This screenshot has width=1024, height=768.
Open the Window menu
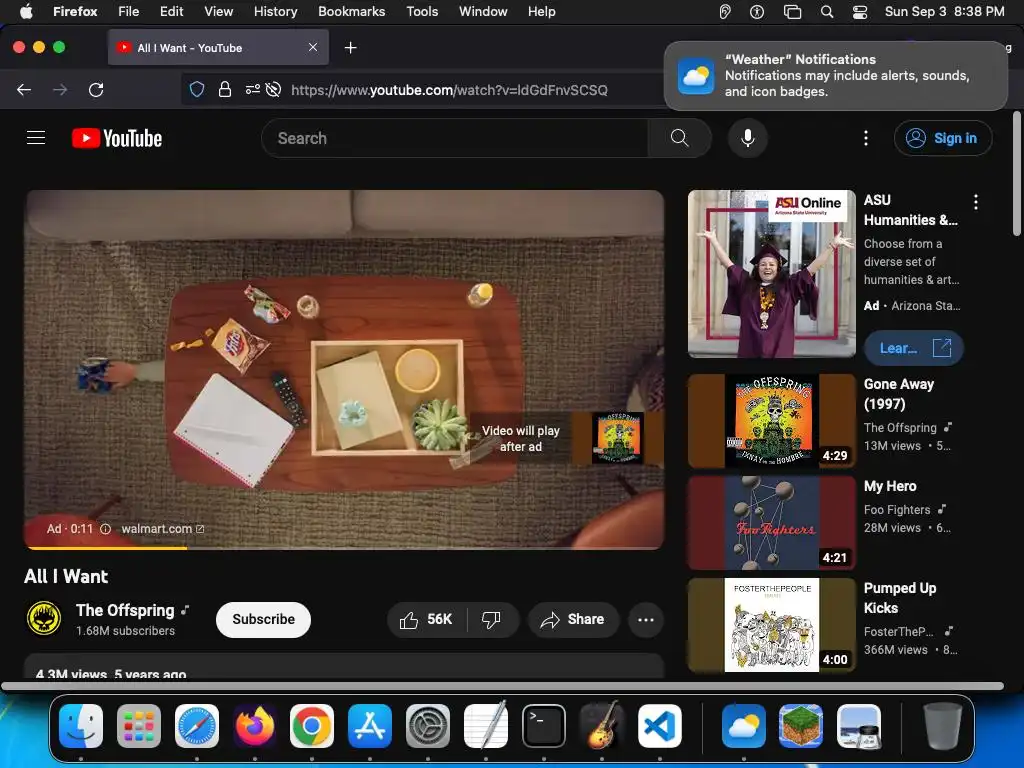483,11
